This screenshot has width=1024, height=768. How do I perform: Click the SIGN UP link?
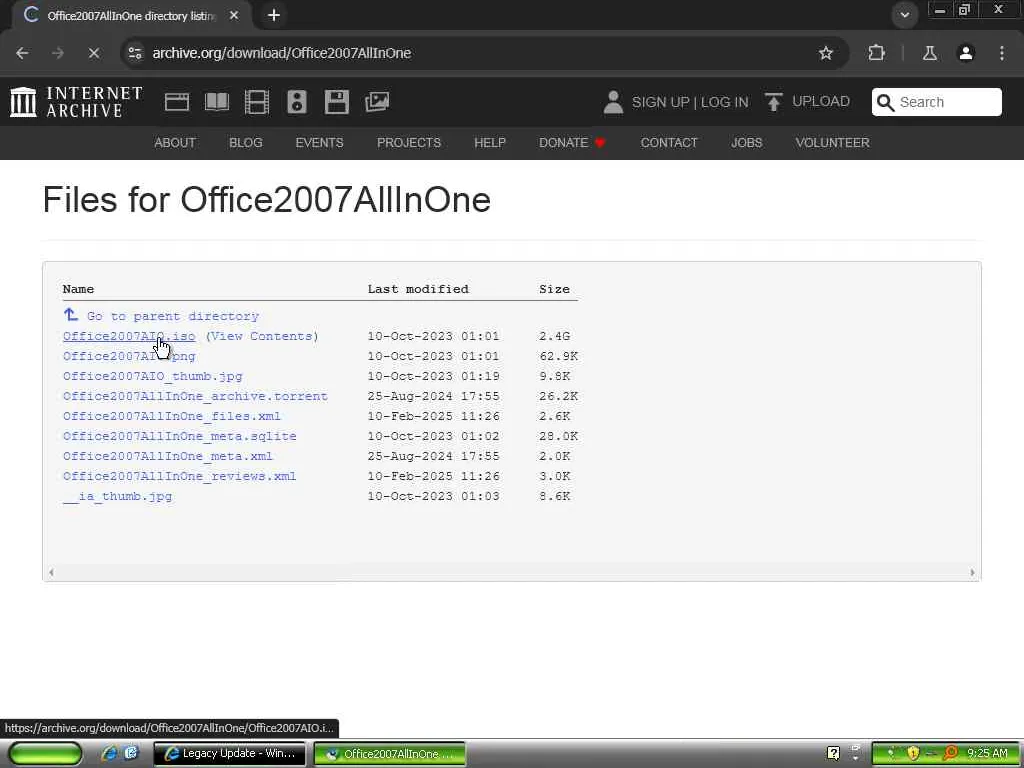660,103
